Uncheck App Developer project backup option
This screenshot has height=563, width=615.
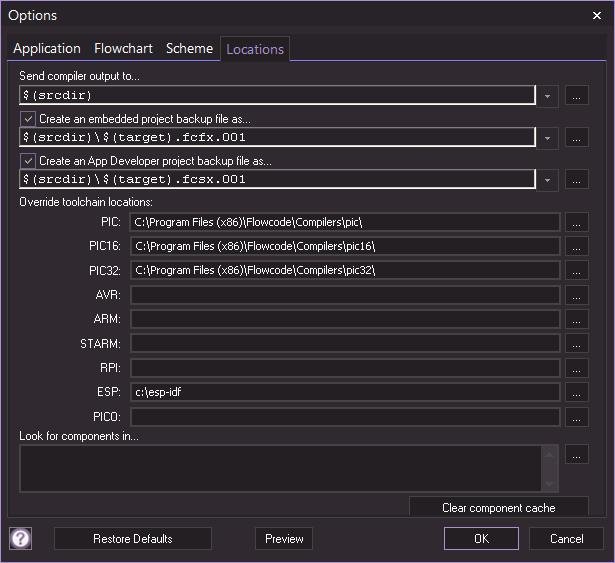coord(28,161)
